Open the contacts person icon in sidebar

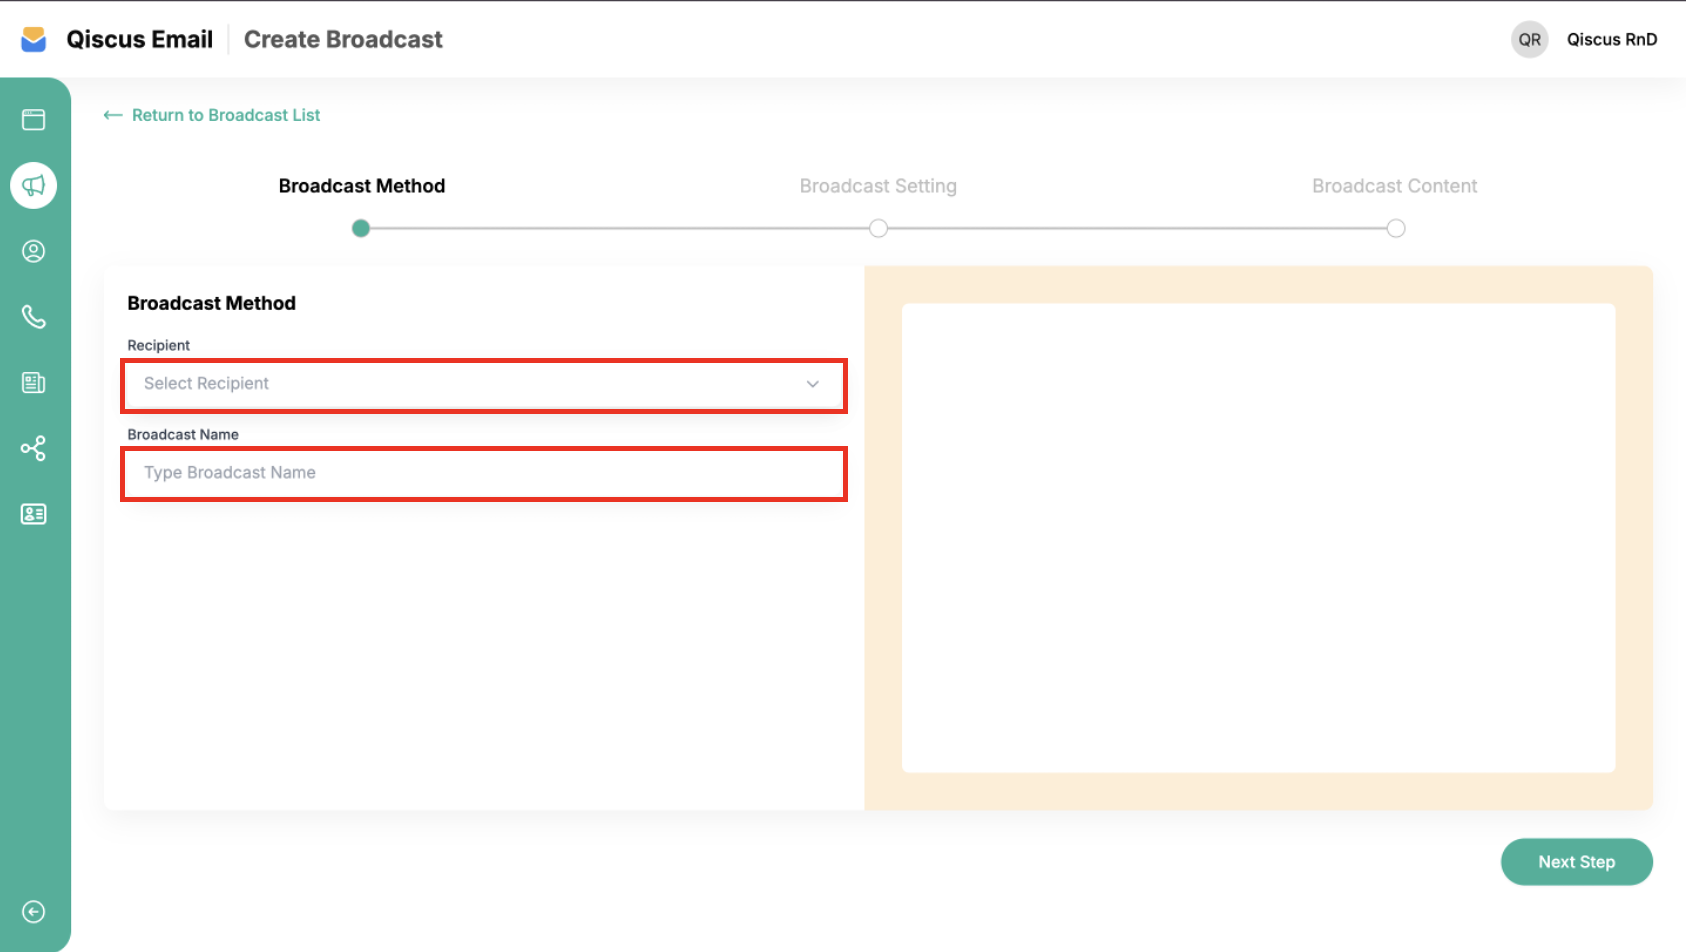pos(34,251)
